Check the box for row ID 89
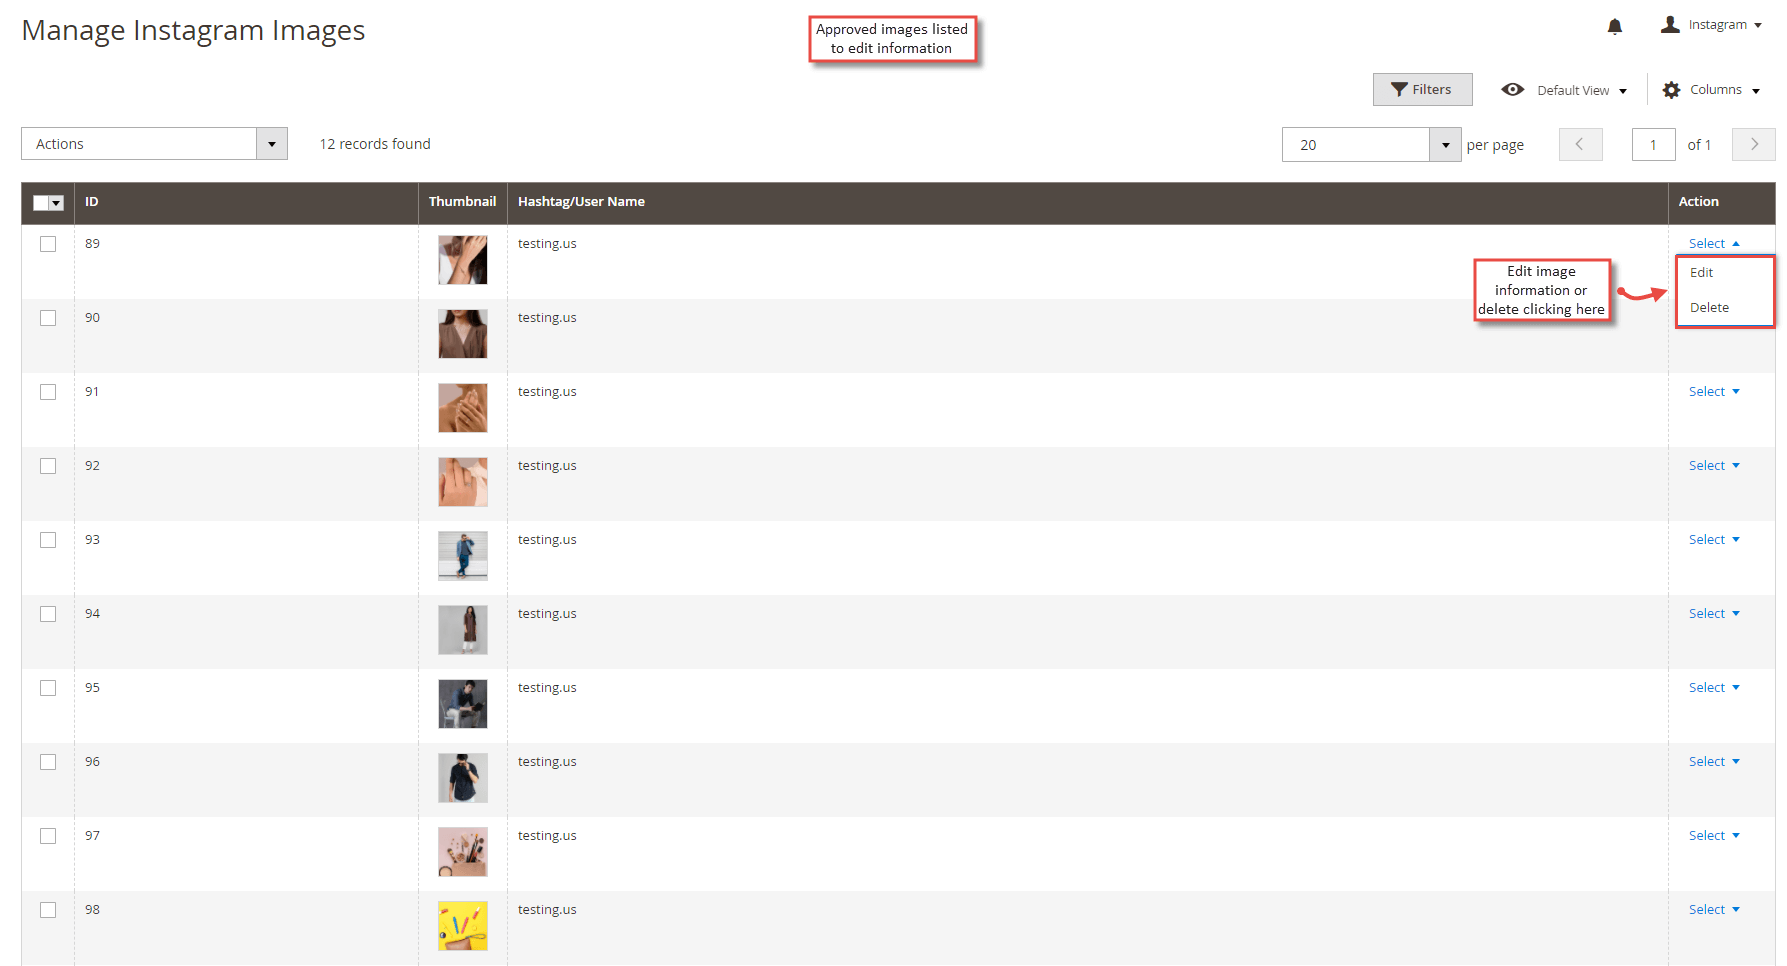The height and width of the screenshot is (966, 1787). pos(48,244)
